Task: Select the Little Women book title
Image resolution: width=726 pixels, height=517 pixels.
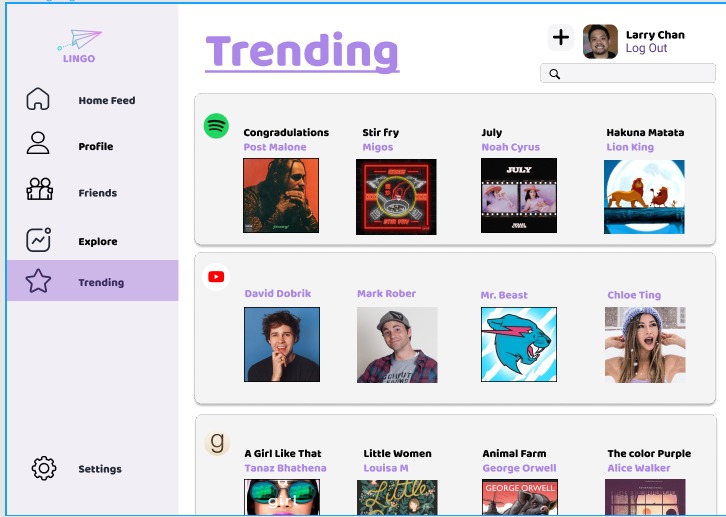Action: click(x=397, y=454)
